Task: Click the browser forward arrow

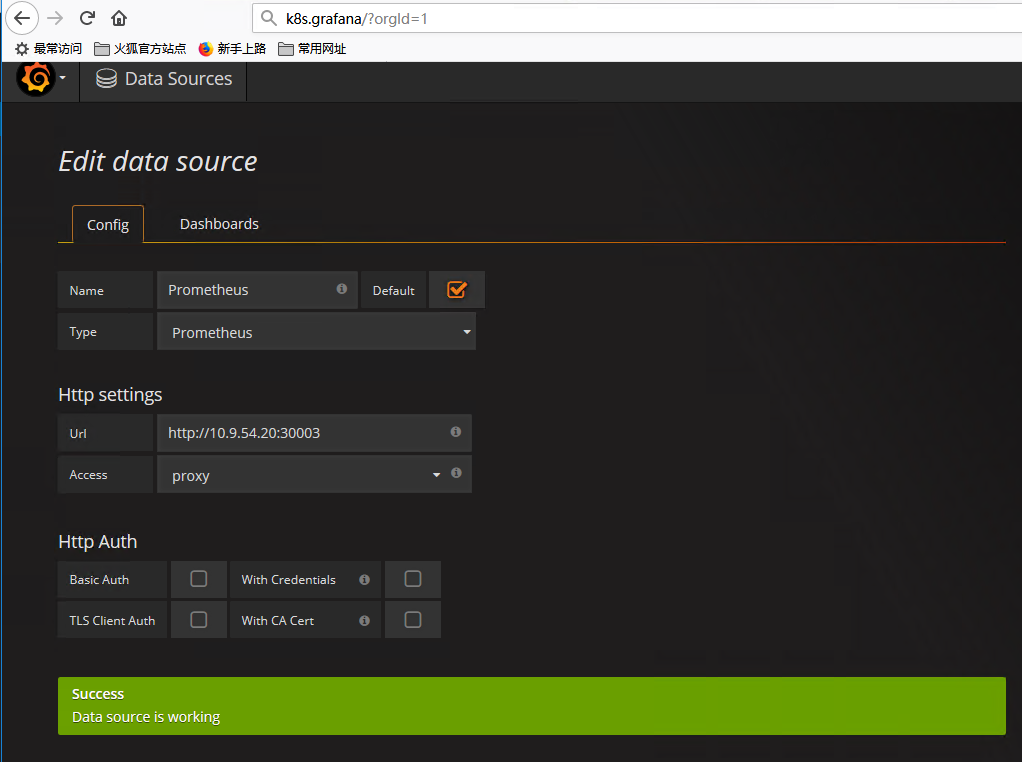Action: [55, 18]
